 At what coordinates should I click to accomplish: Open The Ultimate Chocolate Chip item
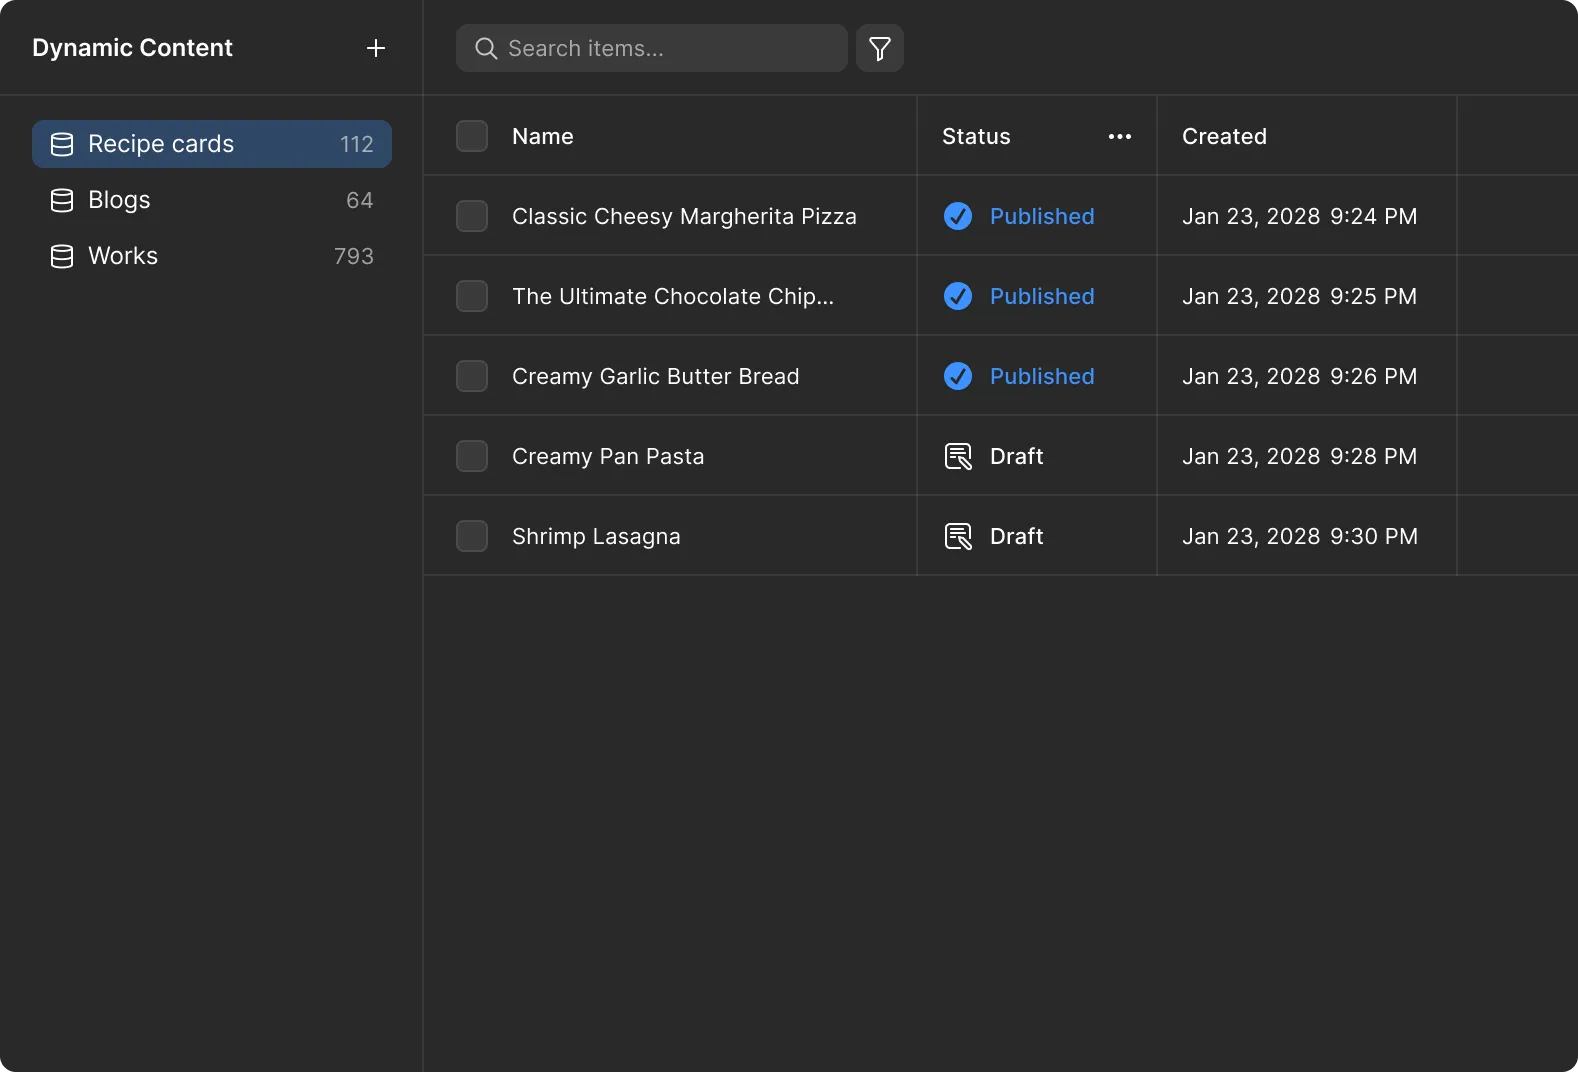click(x=673, y=296)
